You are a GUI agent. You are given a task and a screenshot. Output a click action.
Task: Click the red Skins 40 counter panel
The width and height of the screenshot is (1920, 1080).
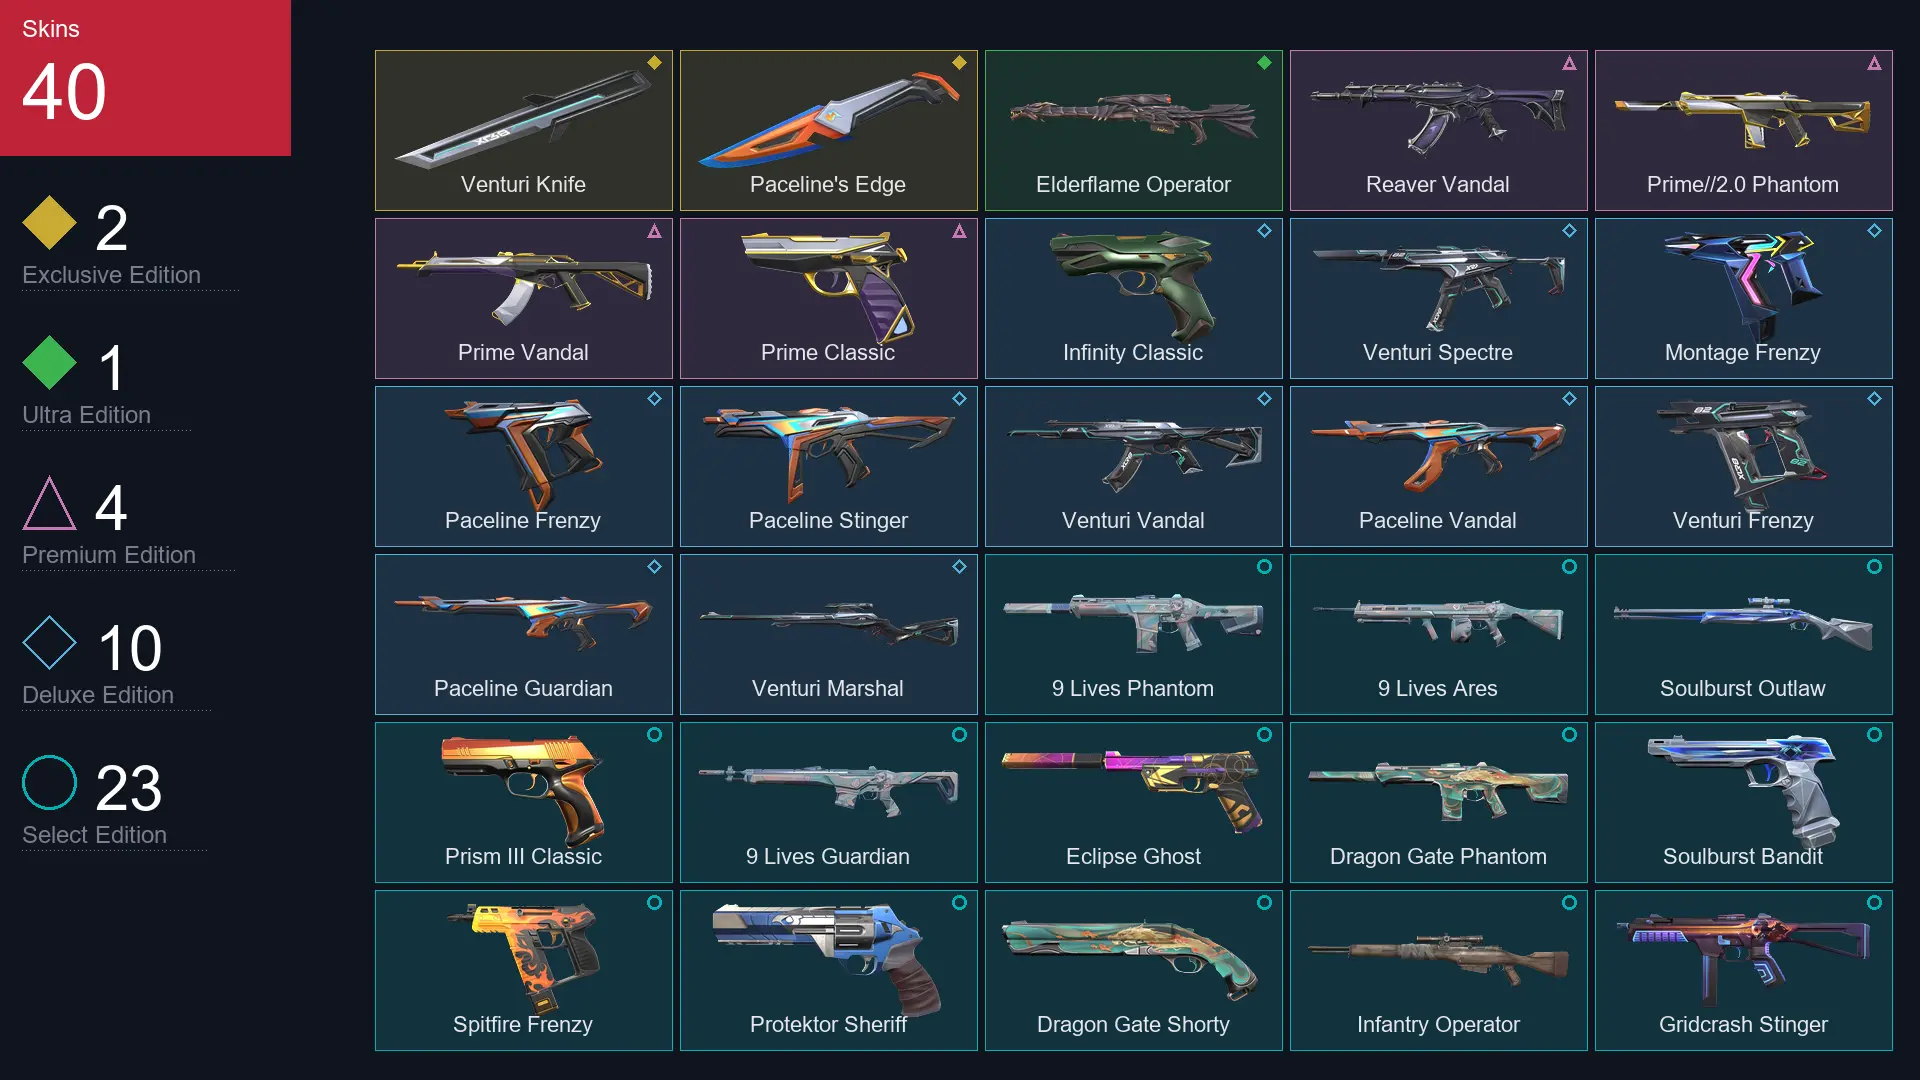[145, 78]
